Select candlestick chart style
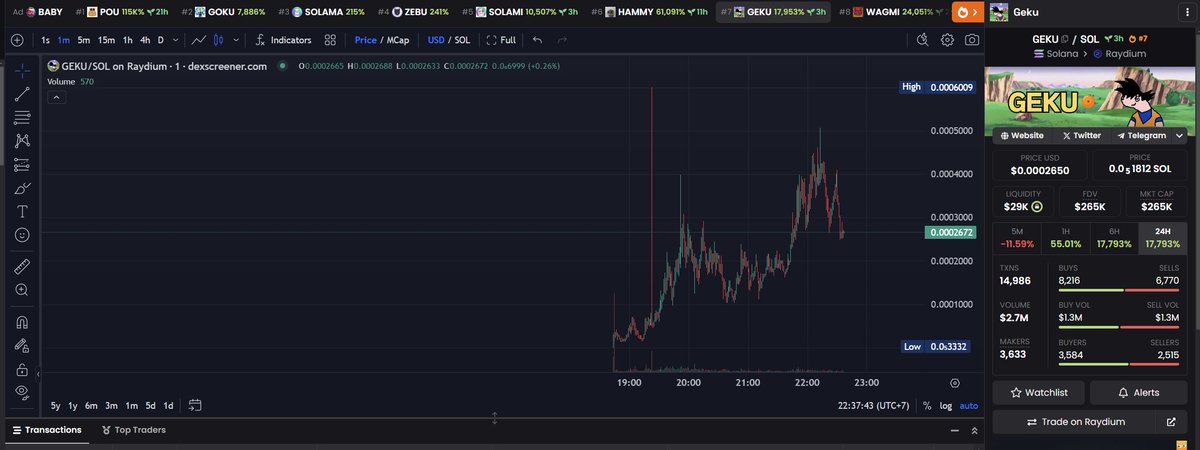Viewport: 1200px width, 450px height. click(219, 40)
